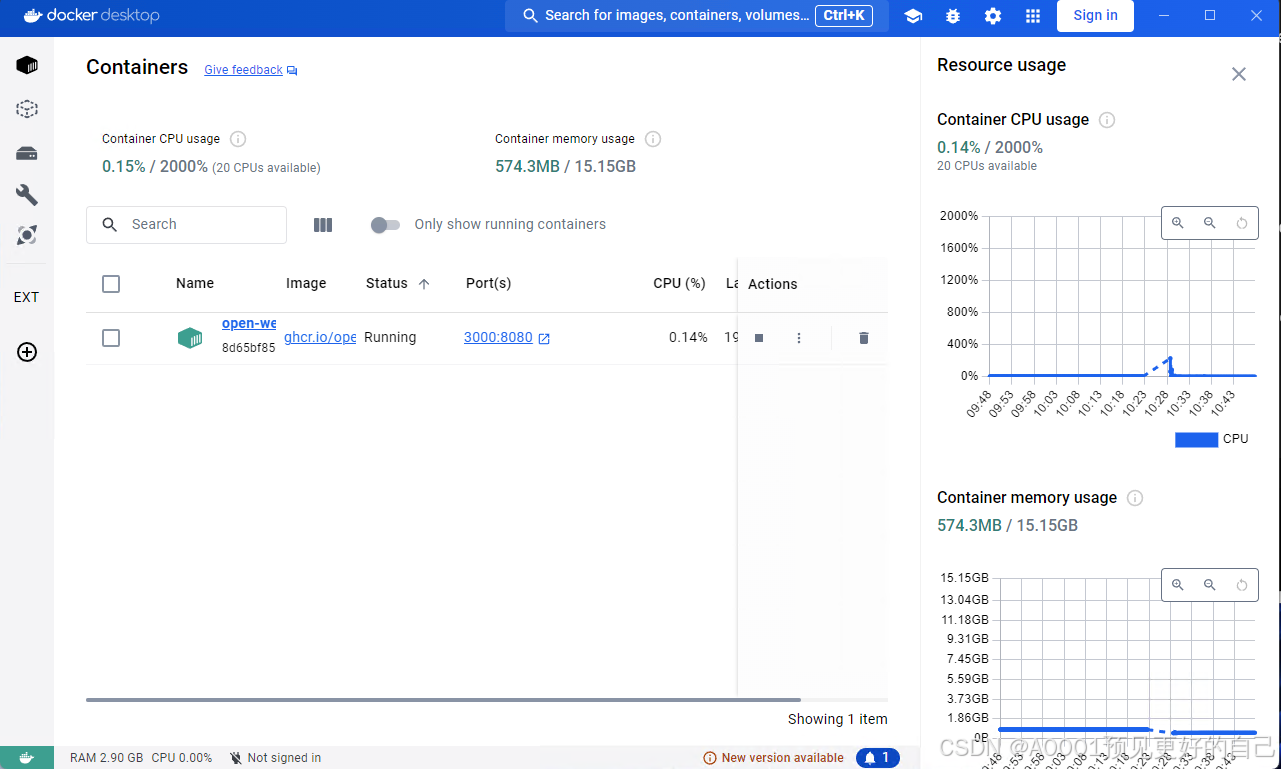Reset zoom on the CPU usage chart
Image resolution: width=1281 pixels, height=769 pixels.
coord(1242,222)
